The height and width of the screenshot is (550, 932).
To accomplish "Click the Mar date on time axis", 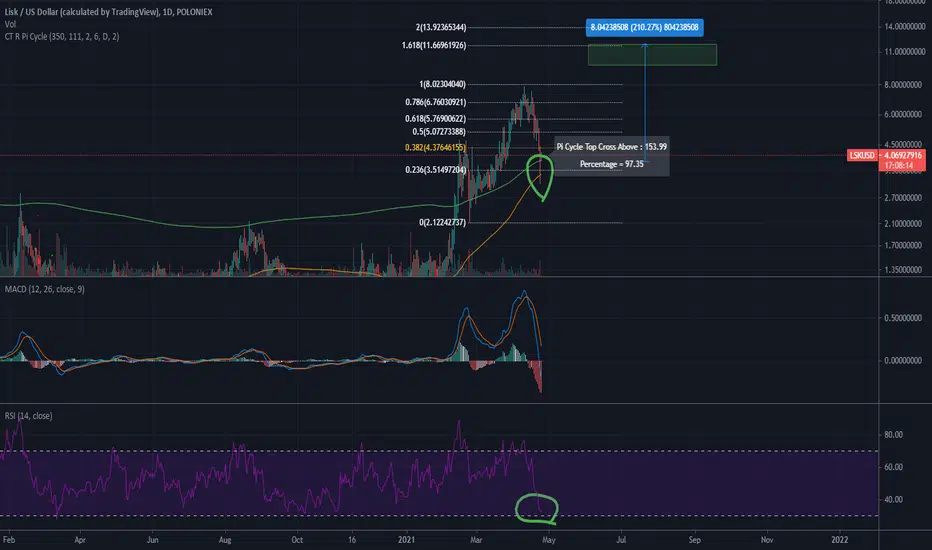I will point(476,540).
